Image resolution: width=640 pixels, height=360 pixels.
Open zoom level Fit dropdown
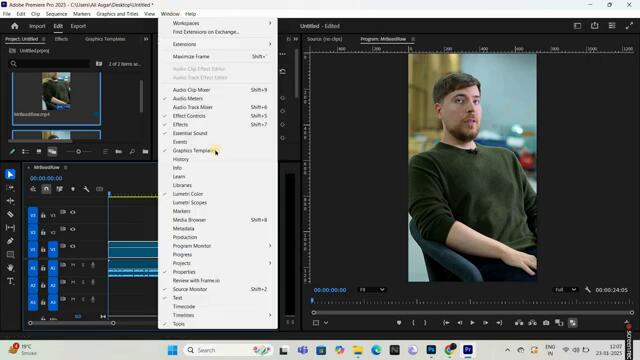pos(372,289)
